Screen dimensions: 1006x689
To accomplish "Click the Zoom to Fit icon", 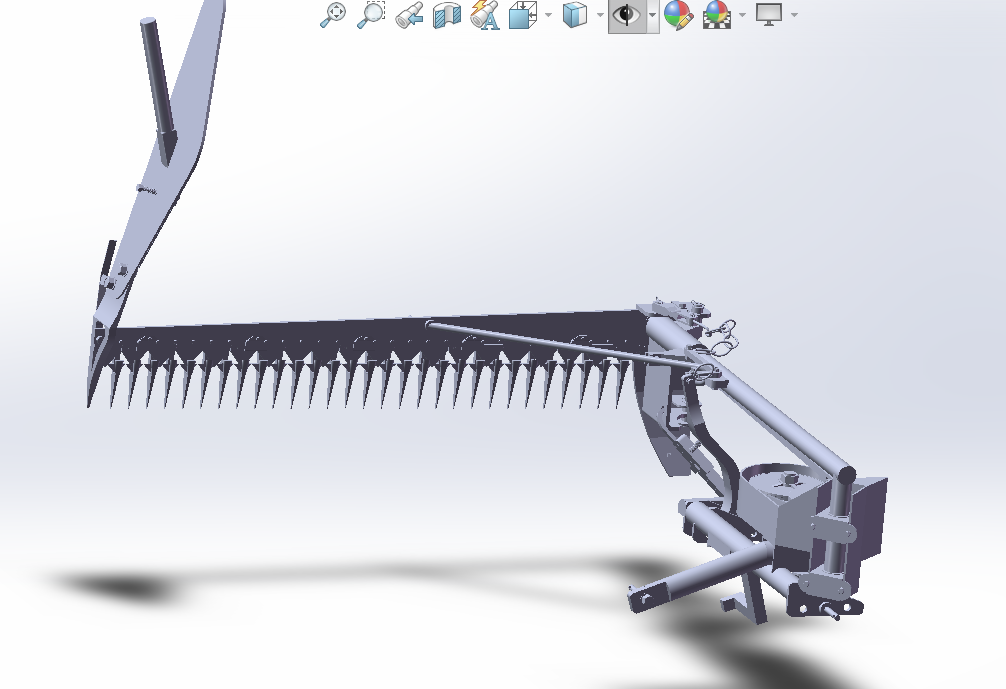I will pyautogui.click(x=332, y=15).
